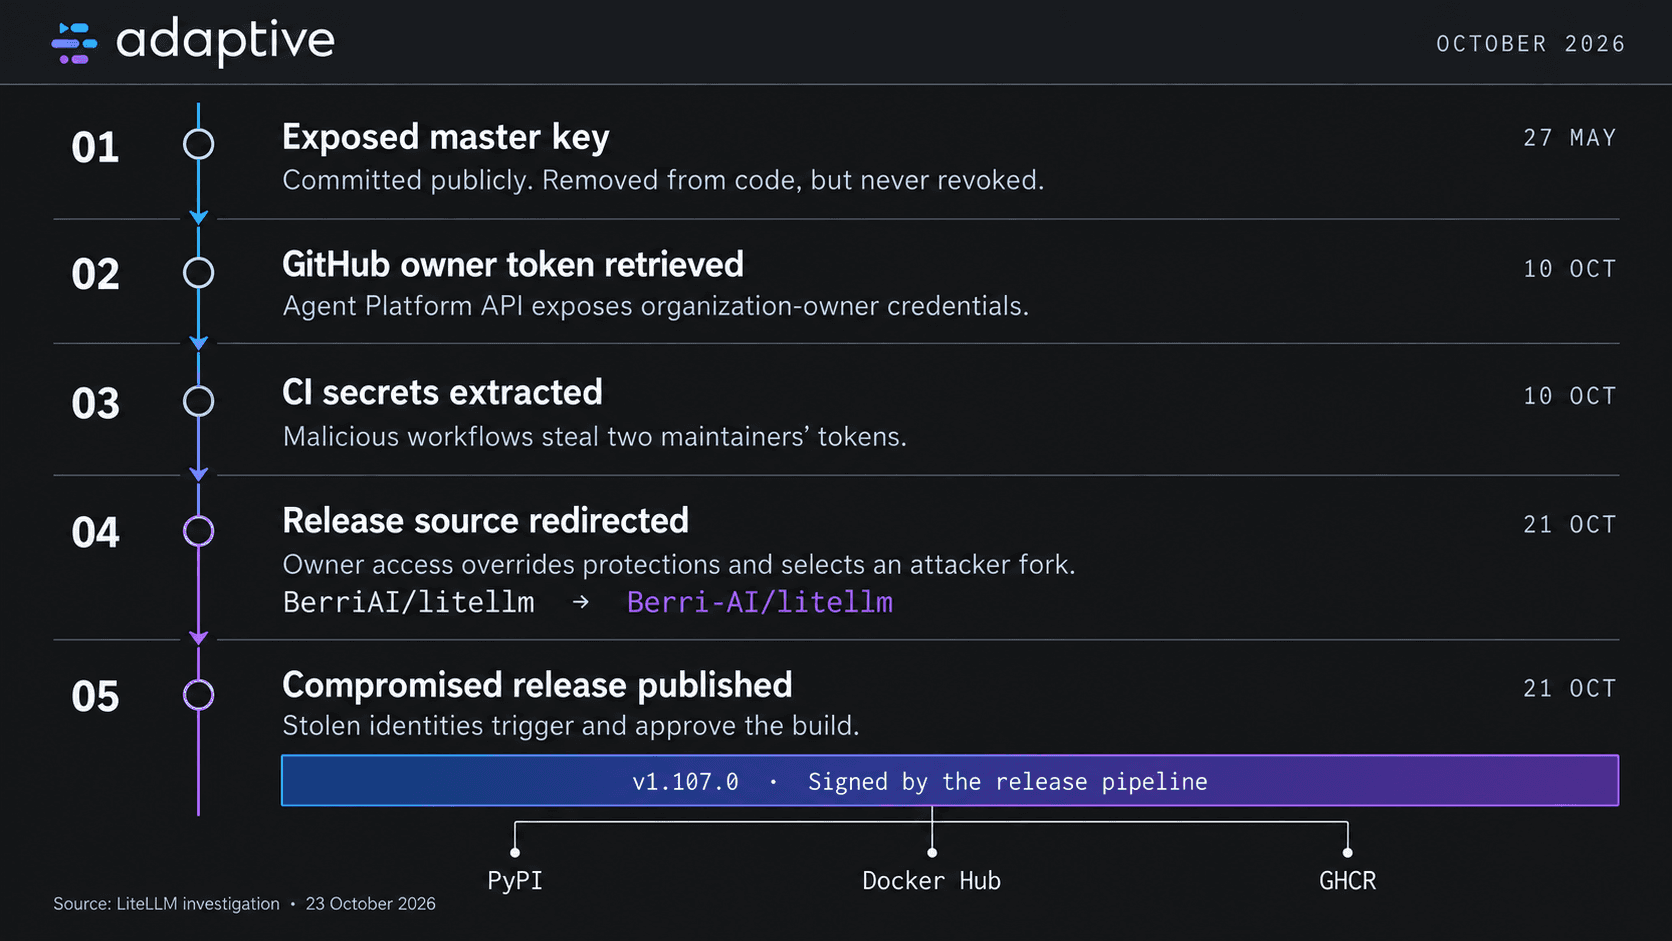Click the step number 03

[x=95, y=404]
